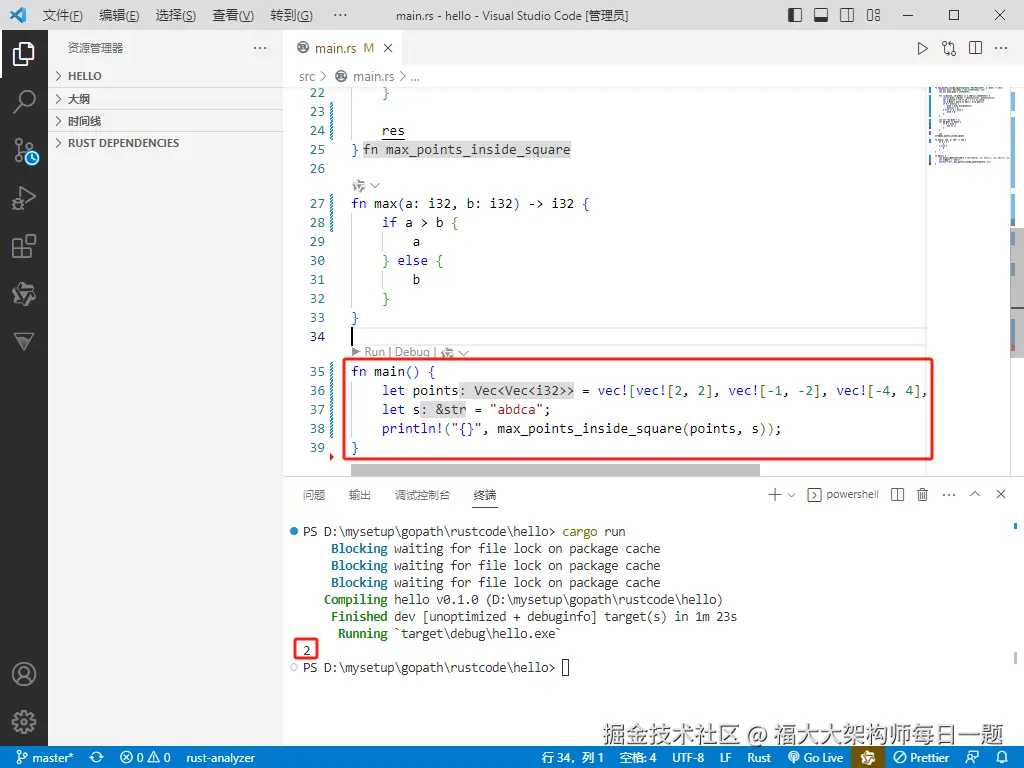Viewport: 1024px width, 768px height.
Task: Close the terminal panel
Action: 1000,494
